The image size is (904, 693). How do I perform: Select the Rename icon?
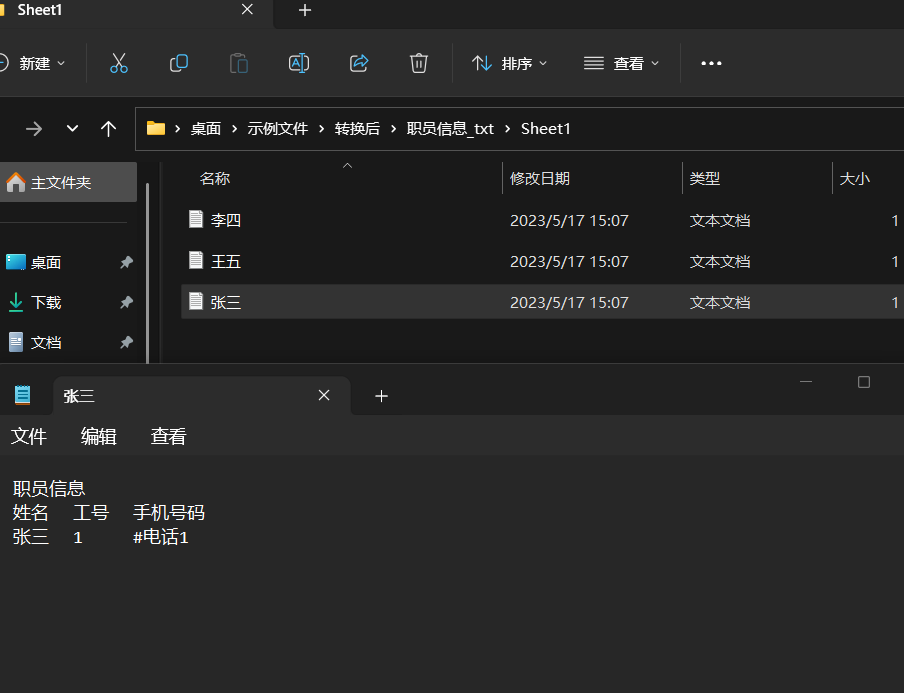click(x=298, y=63)
